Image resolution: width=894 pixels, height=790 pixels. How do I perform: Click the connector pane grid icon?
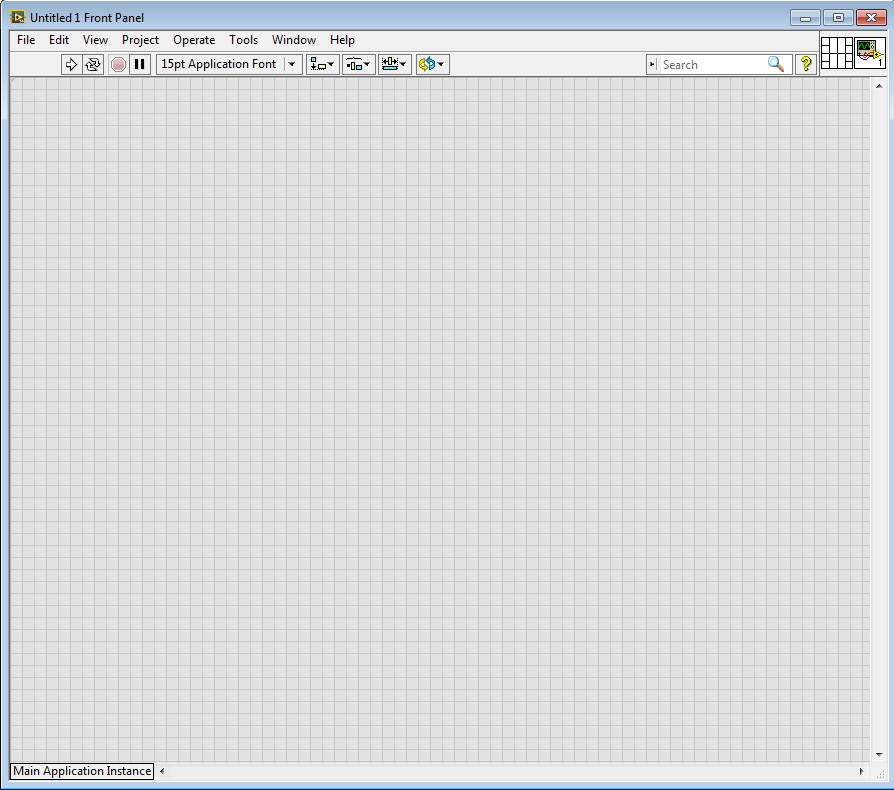(x=836, y=53)
